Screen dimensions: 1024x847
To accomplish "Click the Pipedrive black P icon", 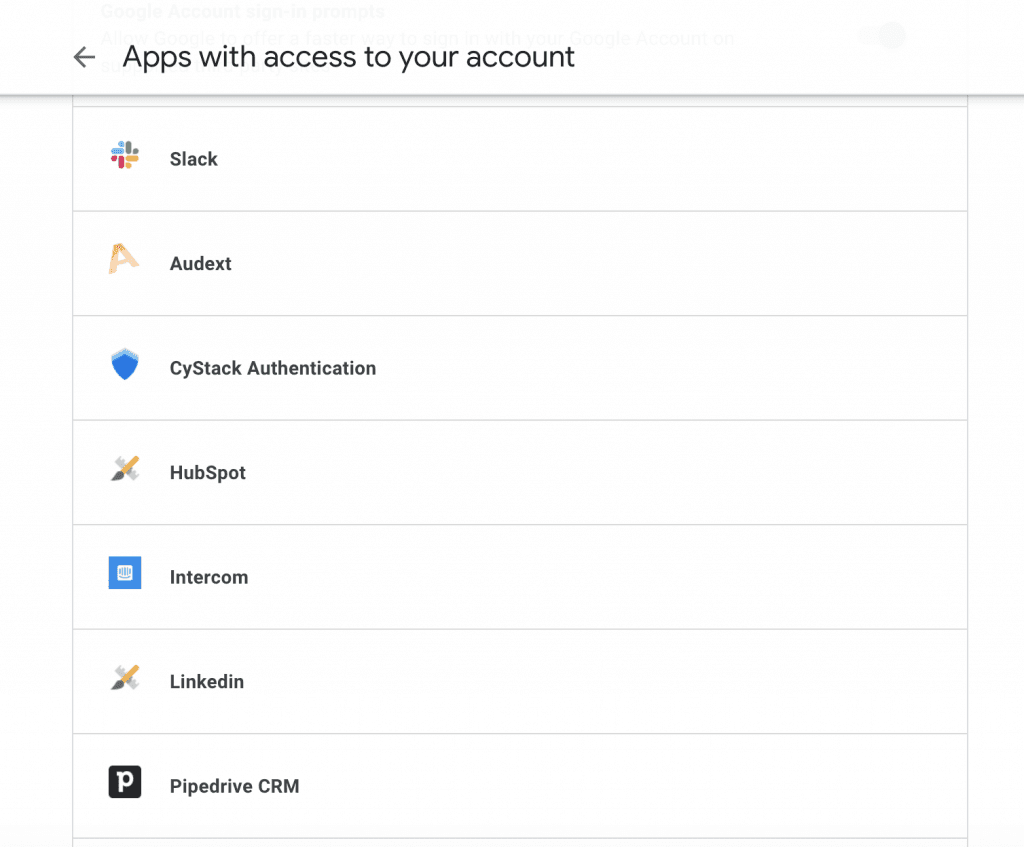I will [x=125, y=782].
